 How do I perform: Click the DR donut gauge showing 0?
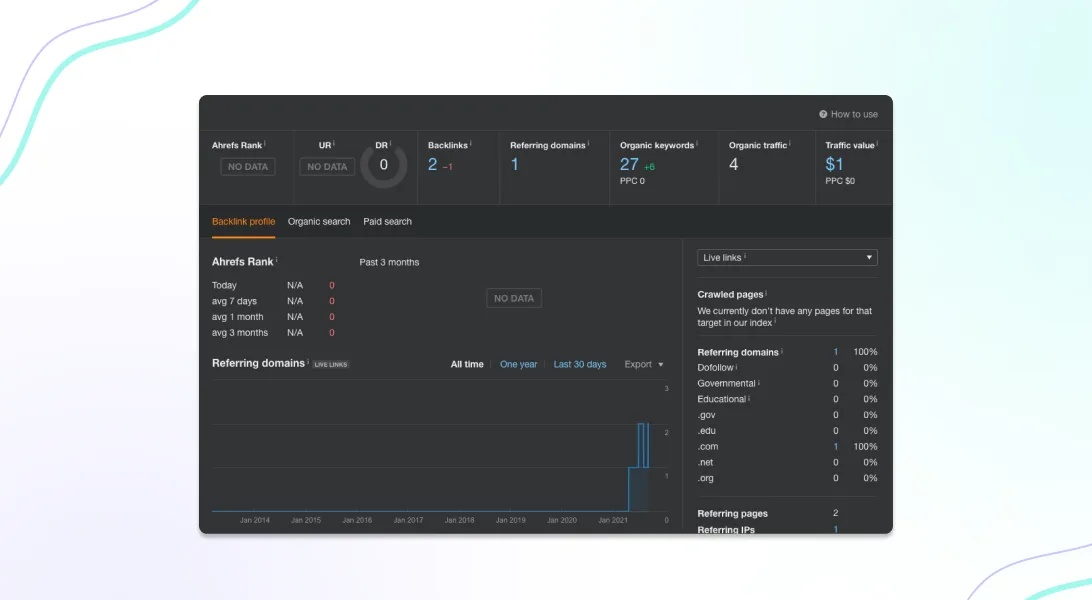384,165
